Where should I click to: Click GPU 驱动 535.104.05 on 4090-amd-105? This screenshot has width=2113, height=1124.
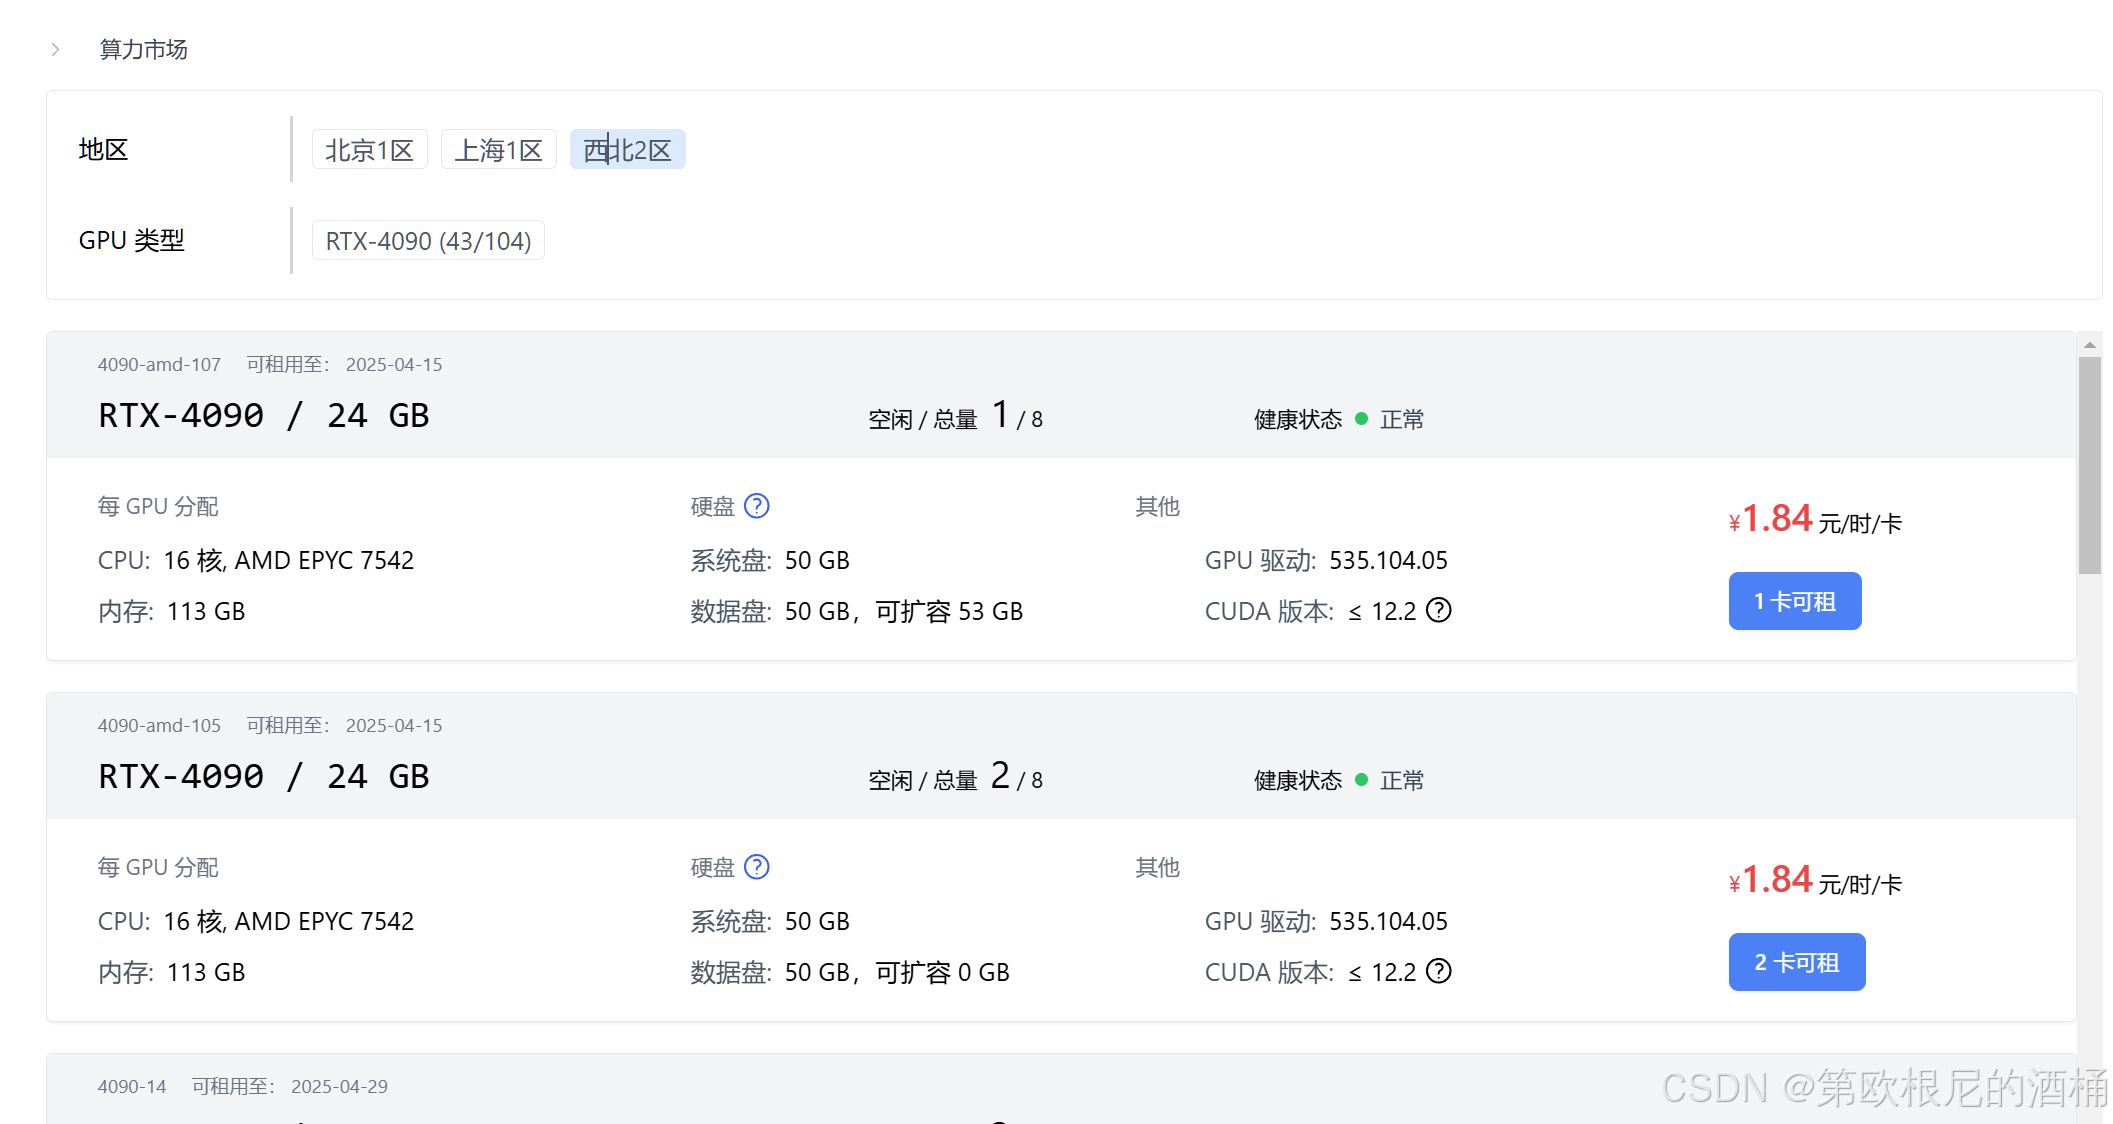[x=1326, y=922]
